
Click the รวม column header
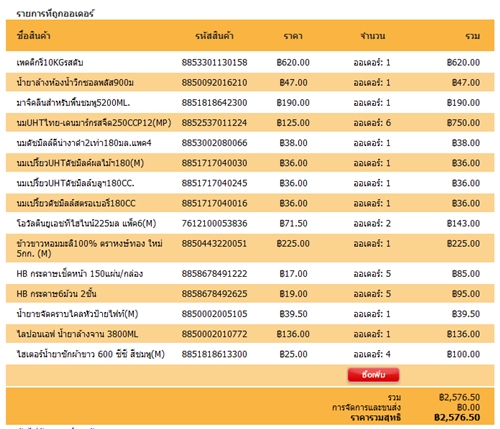click(473, 36)
